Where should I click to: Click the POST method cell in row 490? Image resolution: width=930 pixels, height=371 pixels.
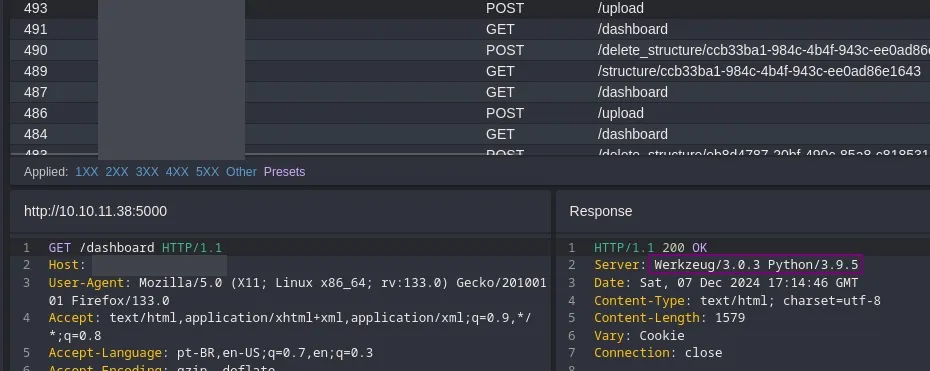pos(505,50)
